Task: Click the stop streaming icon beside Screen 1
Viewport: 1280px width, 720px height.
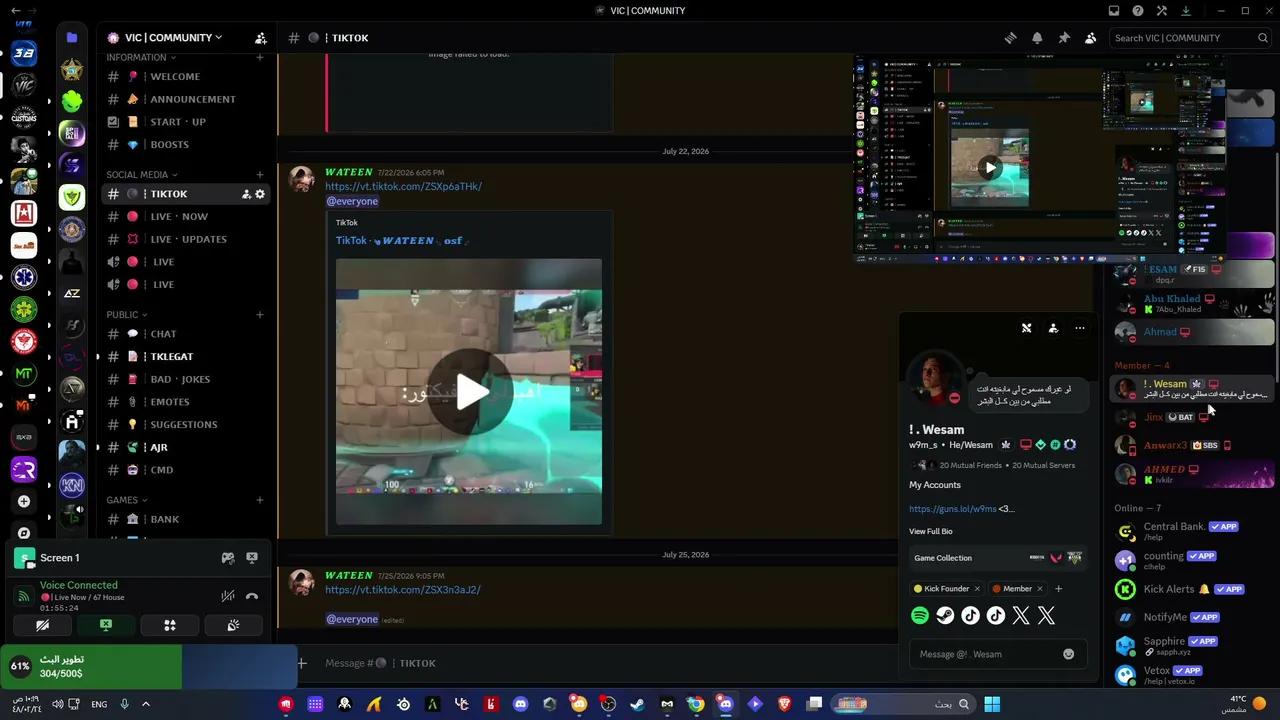Action: point(252,558)
